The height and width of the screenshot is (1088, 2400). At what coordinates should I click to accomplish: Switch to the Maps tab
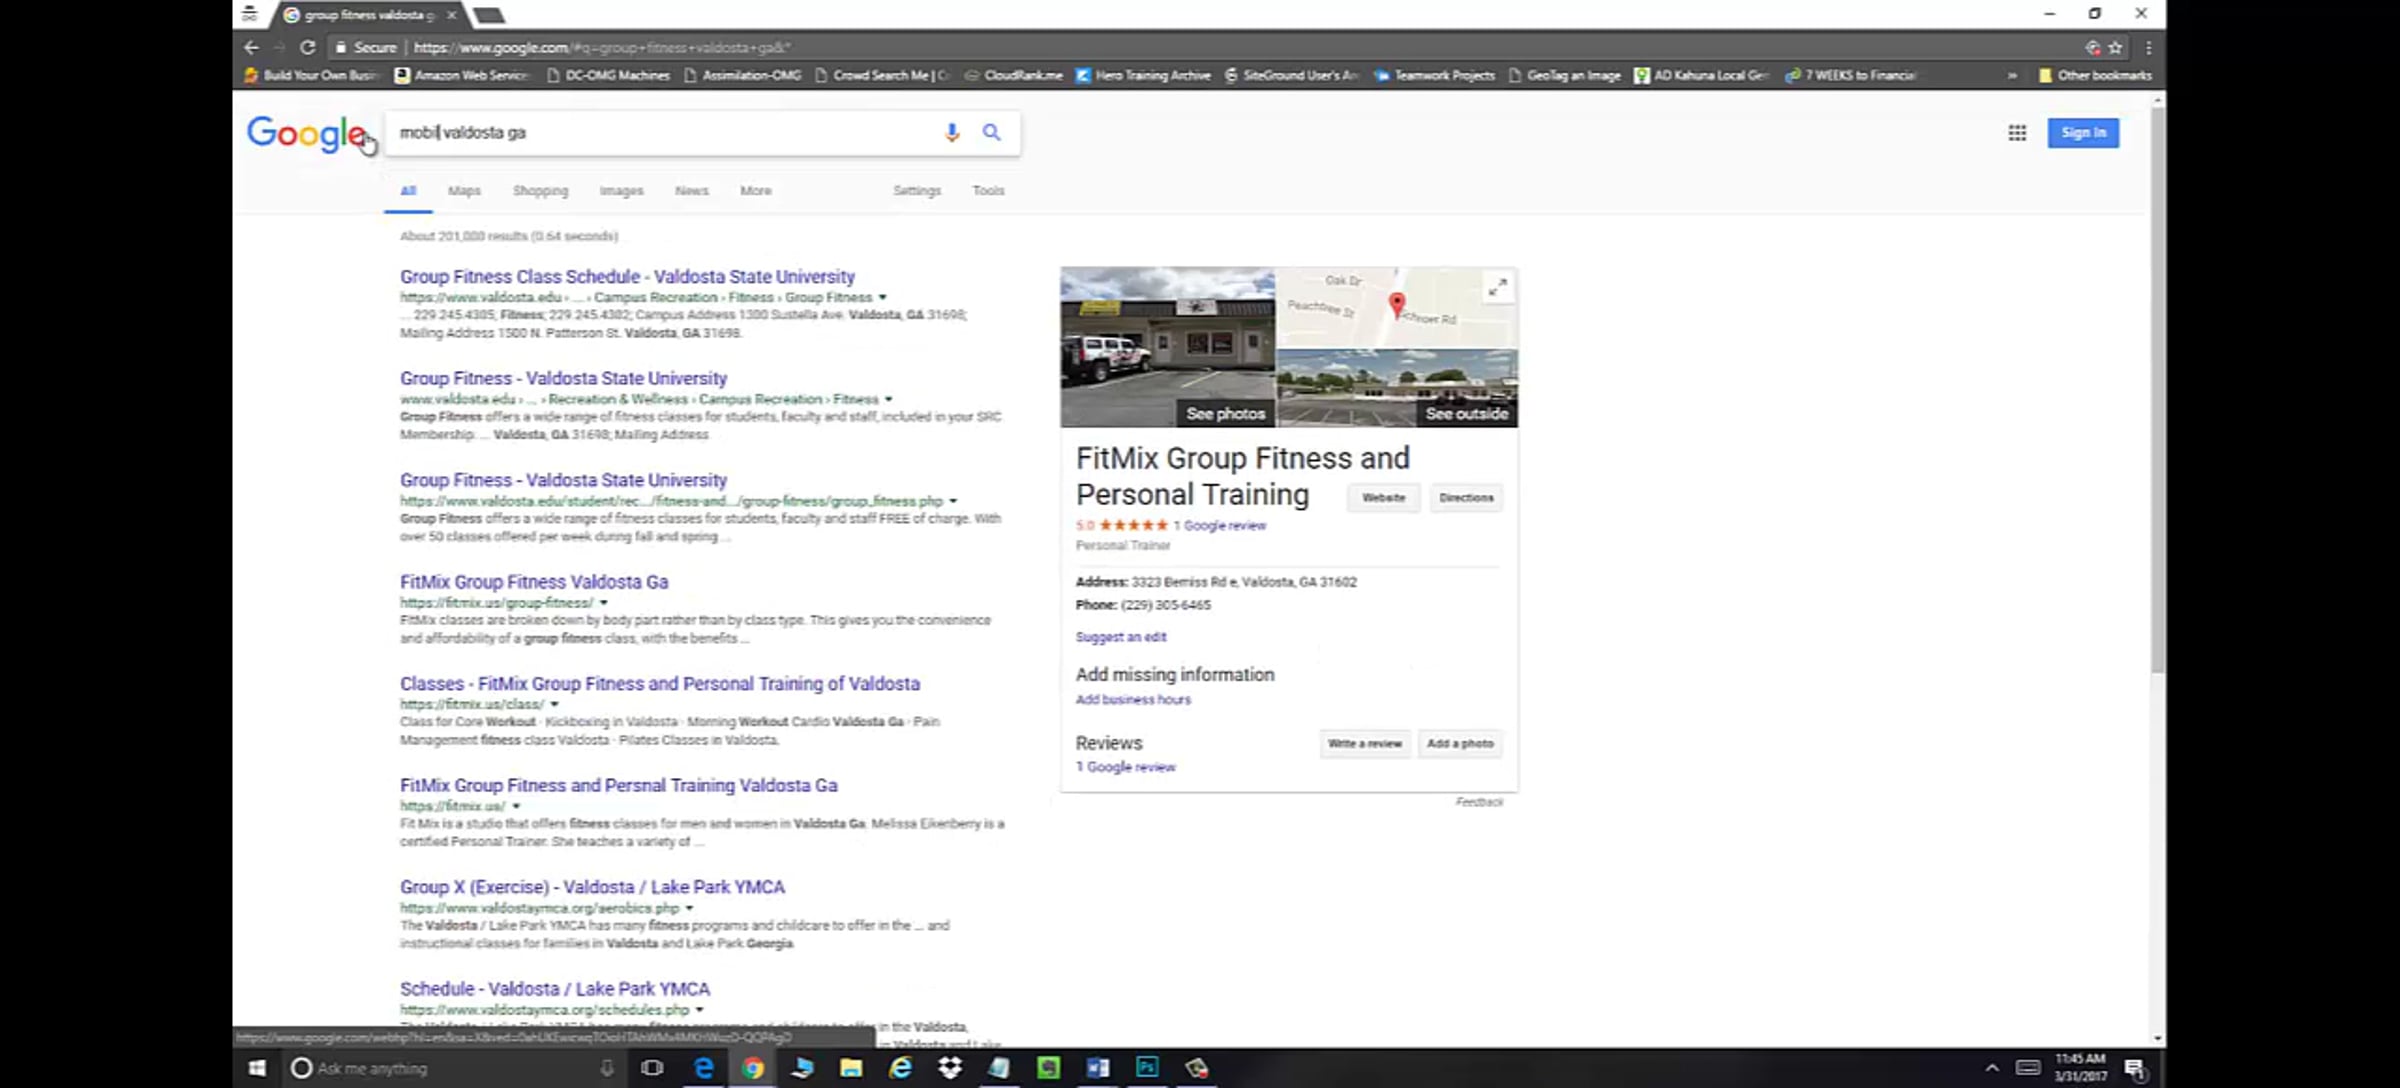(x=464, y=190)
